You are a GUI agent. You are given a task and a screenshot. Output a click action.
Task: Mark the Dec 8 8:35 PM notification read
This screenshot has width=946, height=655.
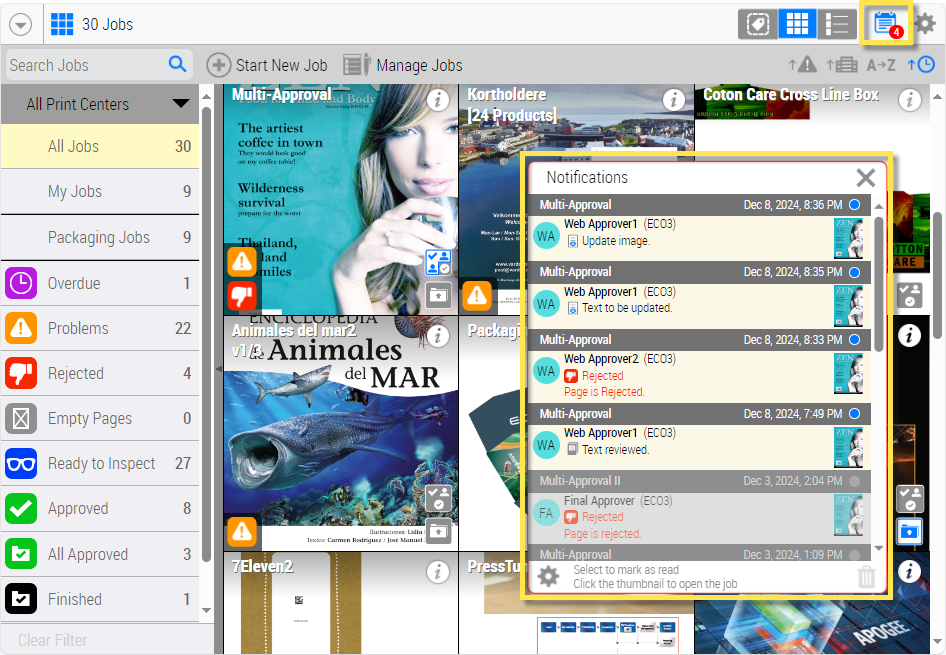click(854, 272)
